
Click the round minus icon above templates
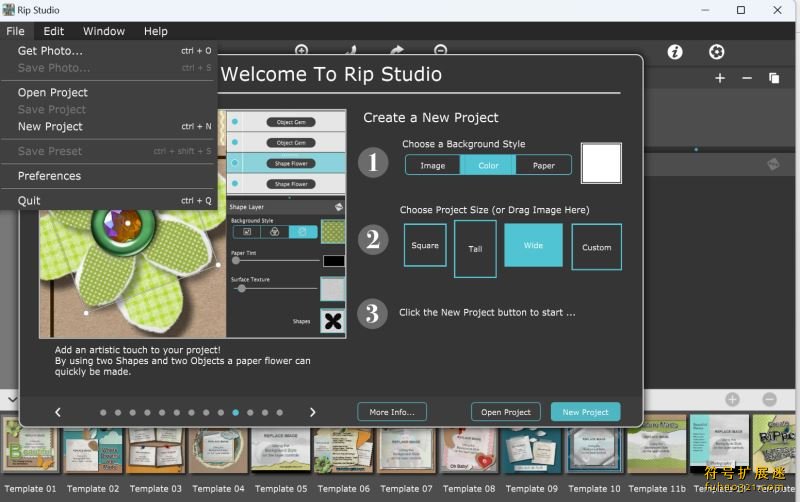coord(769,399)
